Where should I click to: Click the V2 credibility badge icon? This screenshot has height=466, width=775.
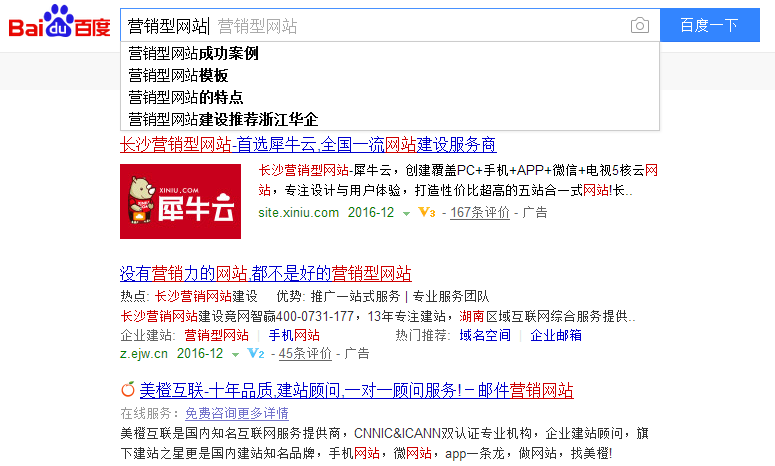tap(255, 353)
